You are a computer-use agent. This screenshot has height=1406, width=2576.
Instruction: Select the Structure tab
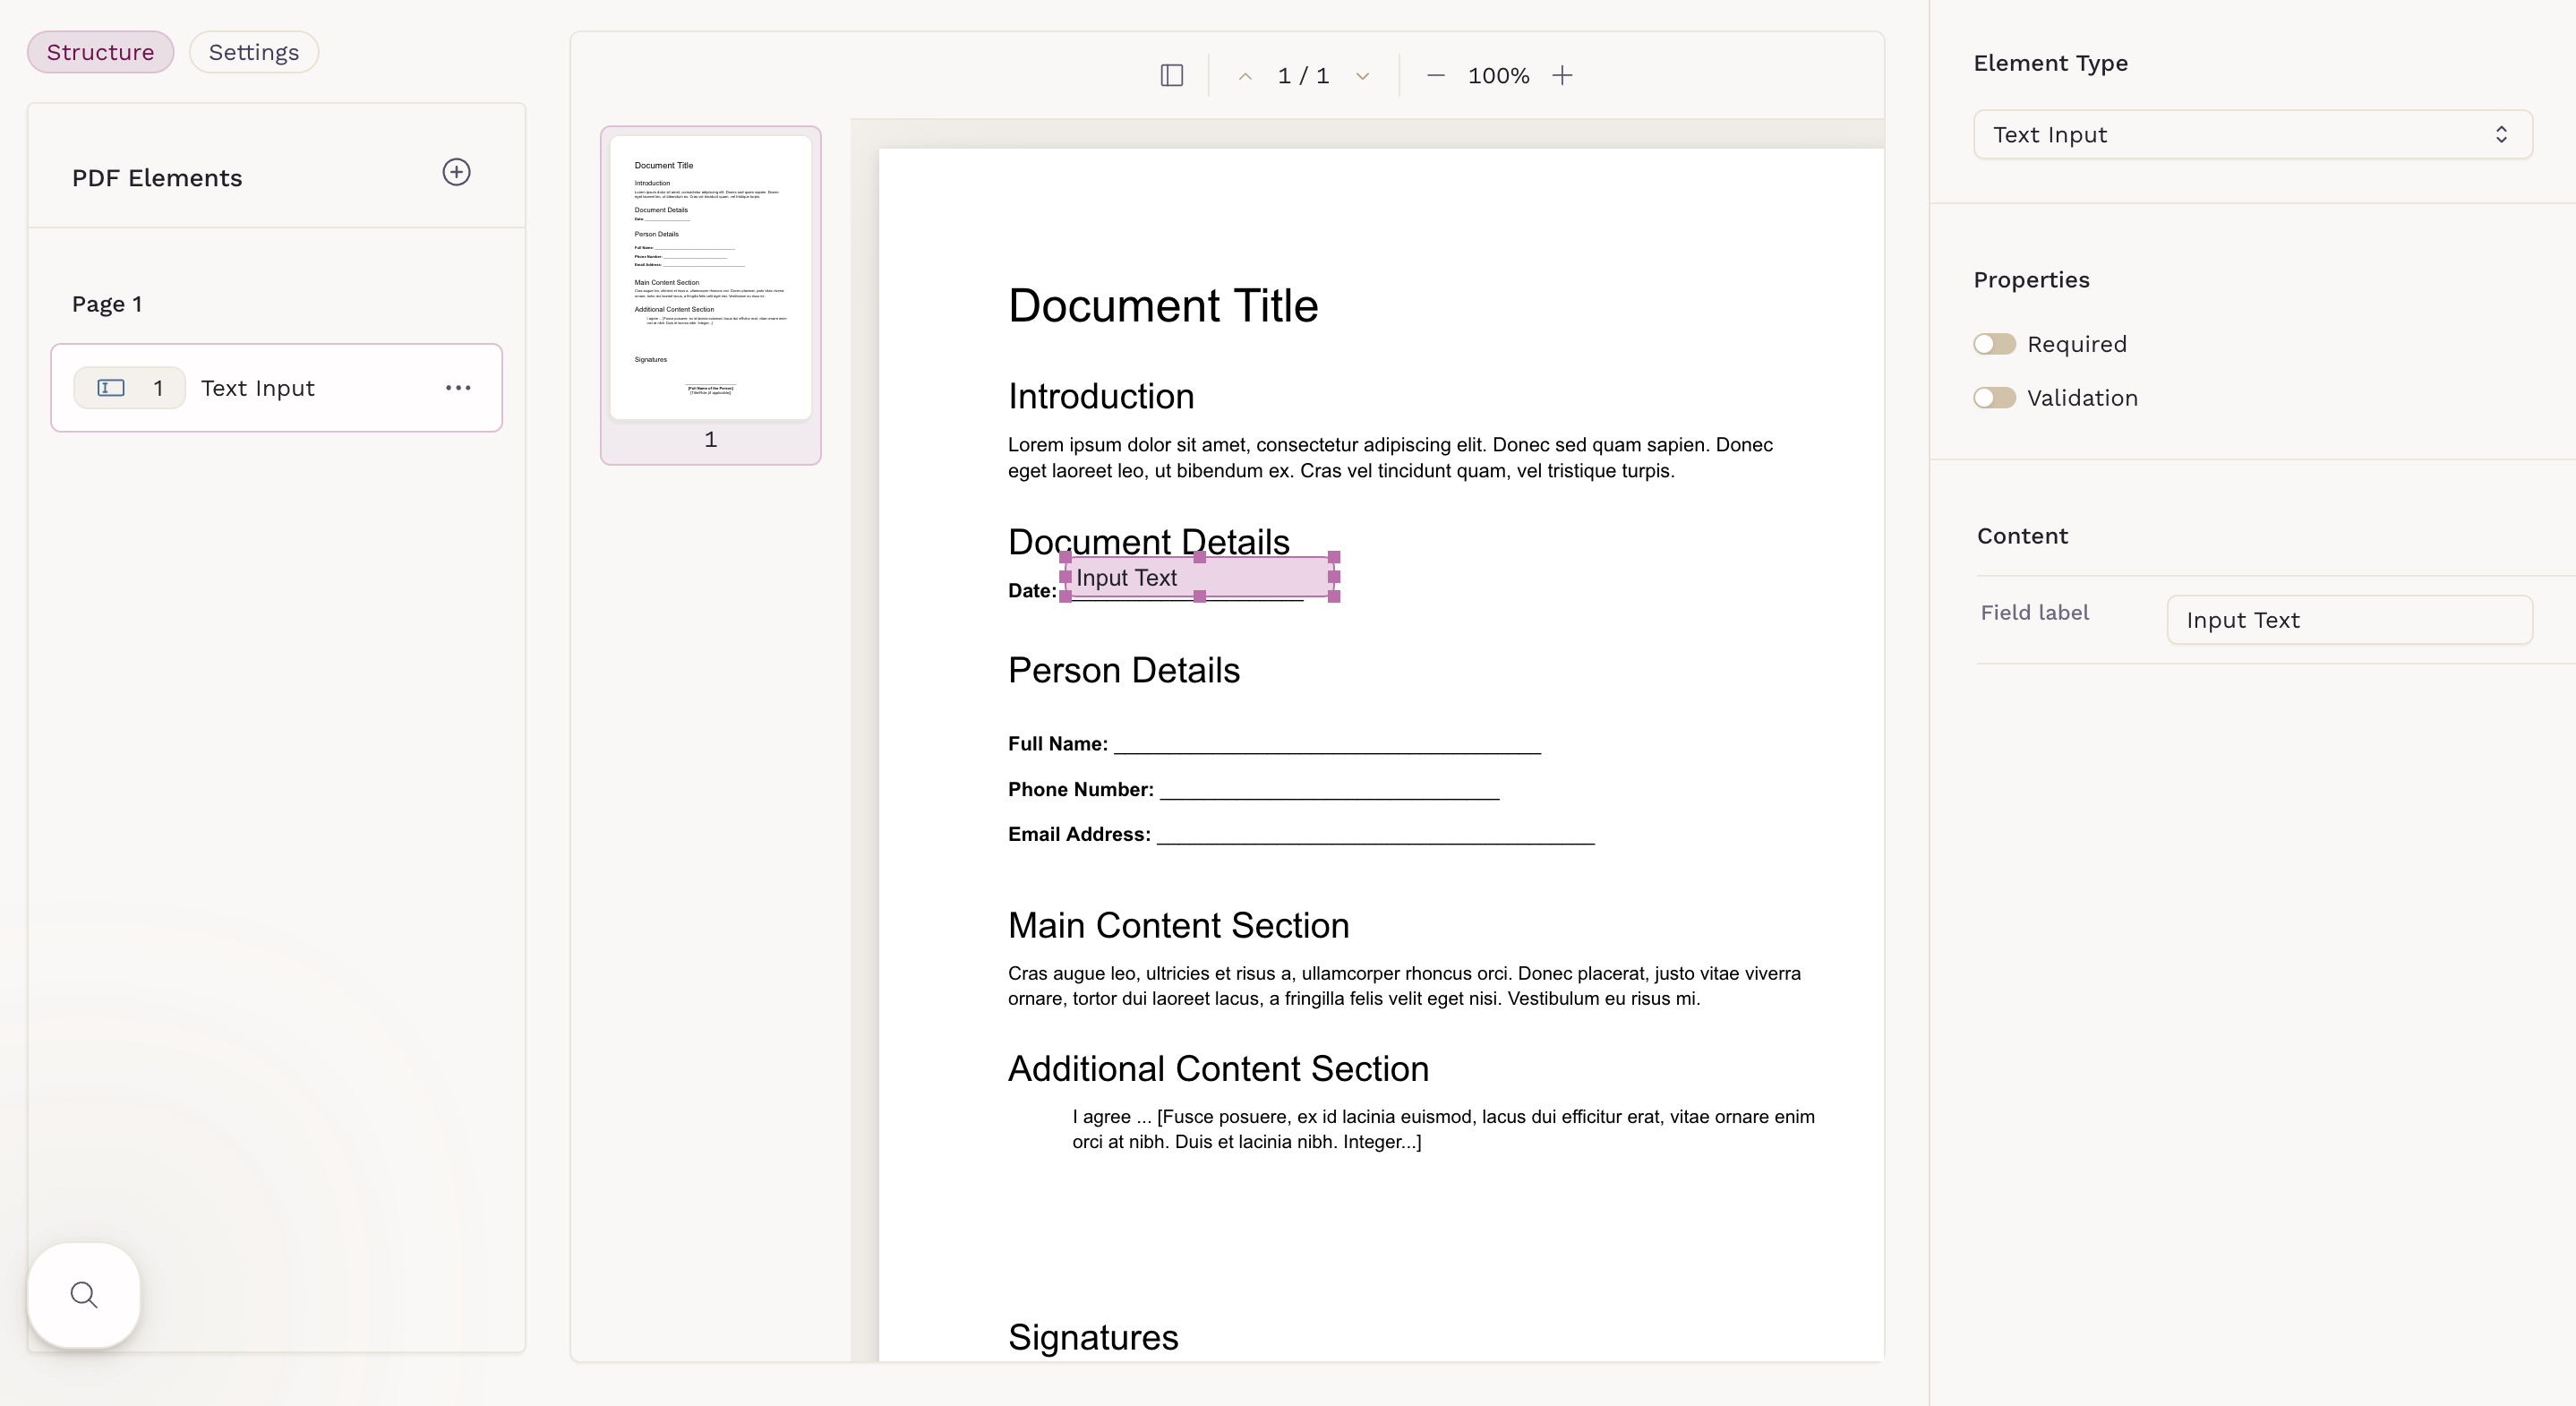point(100,52)
